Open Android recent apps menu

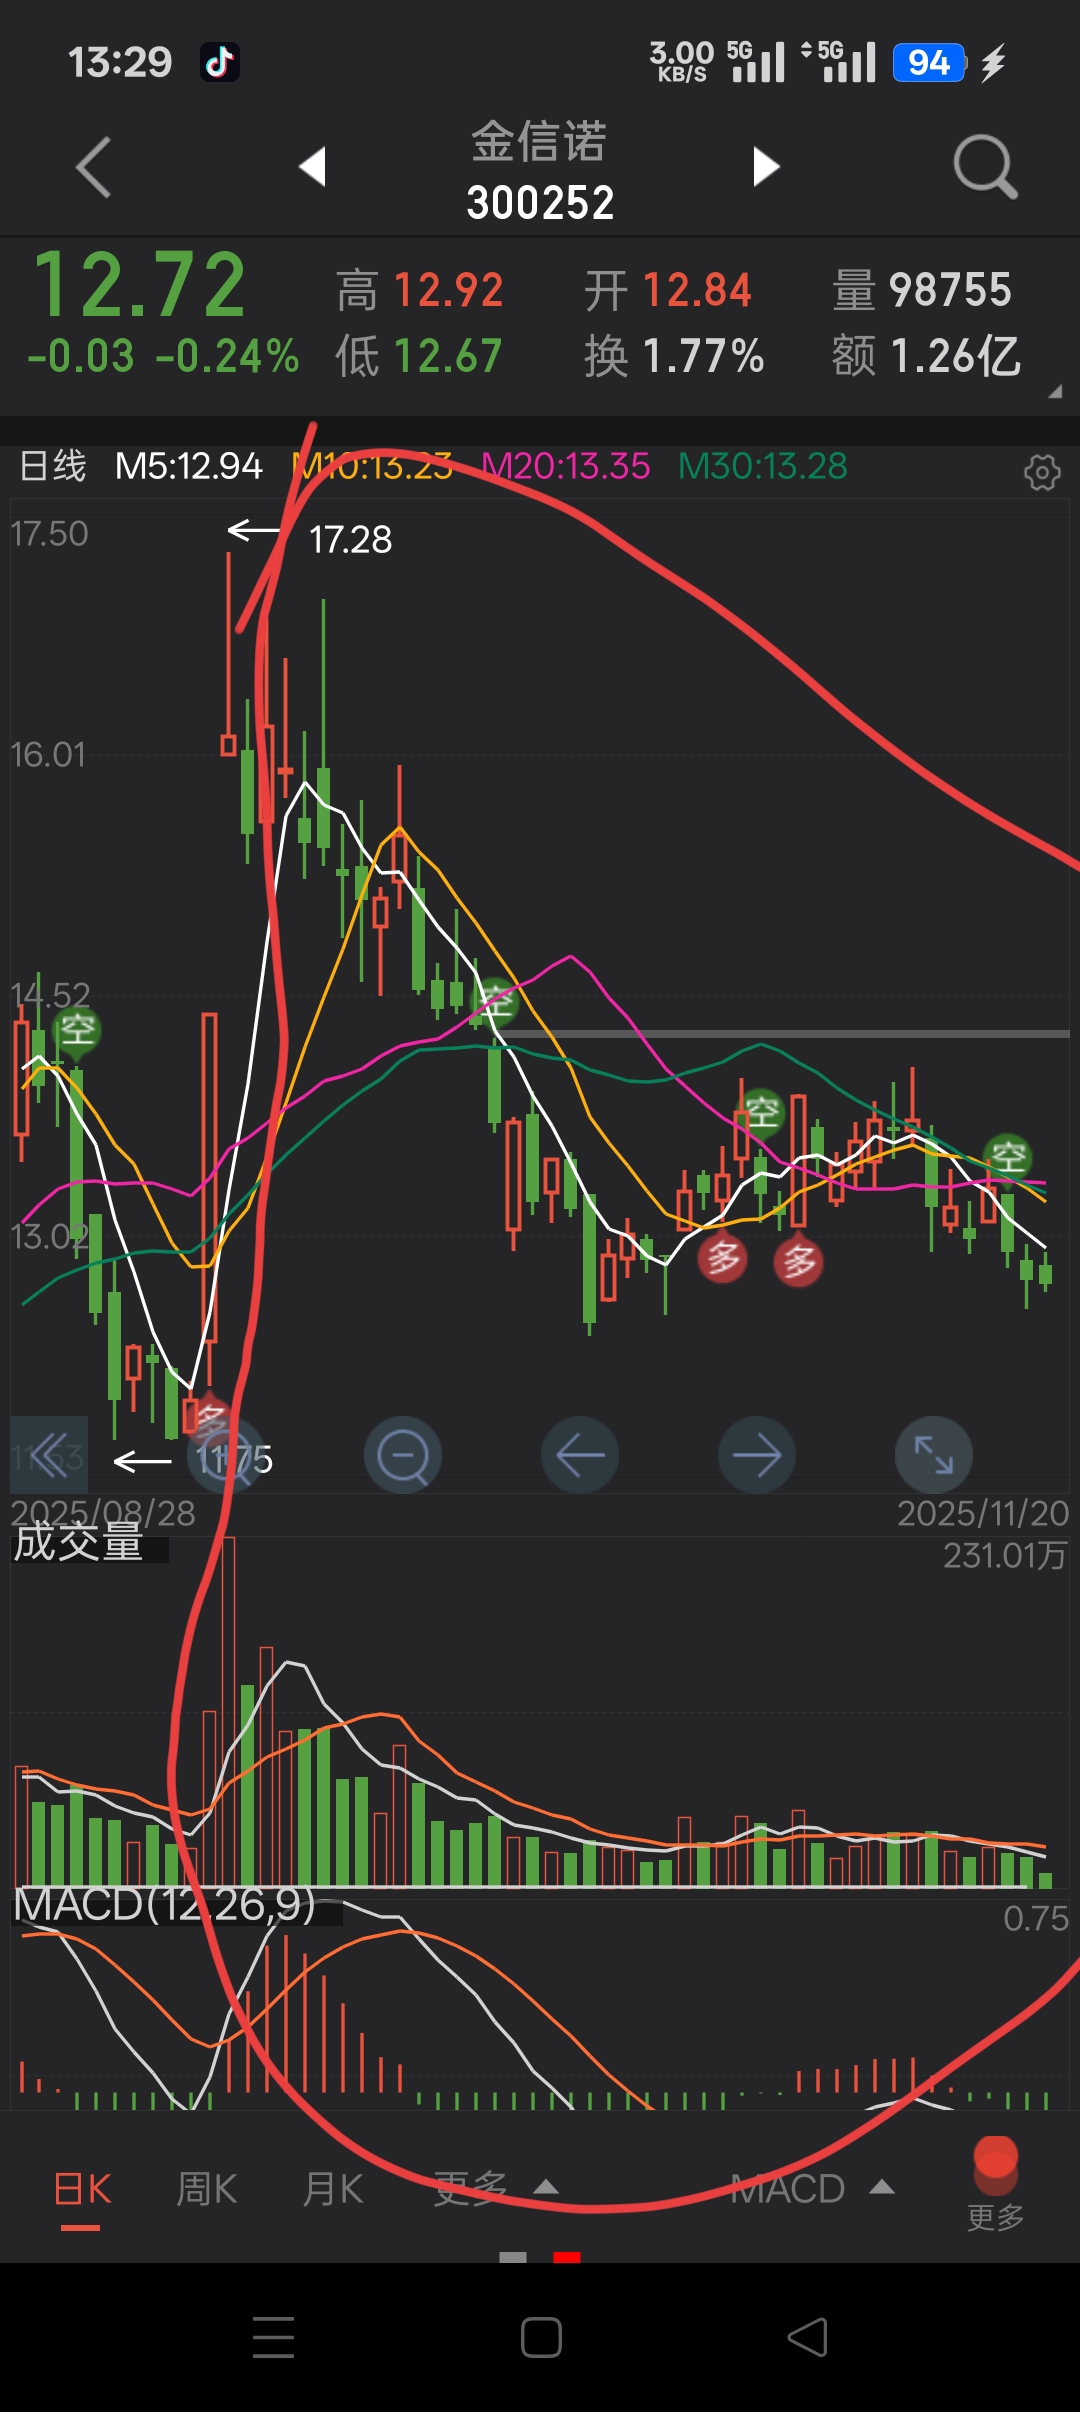click(273, 2337)
